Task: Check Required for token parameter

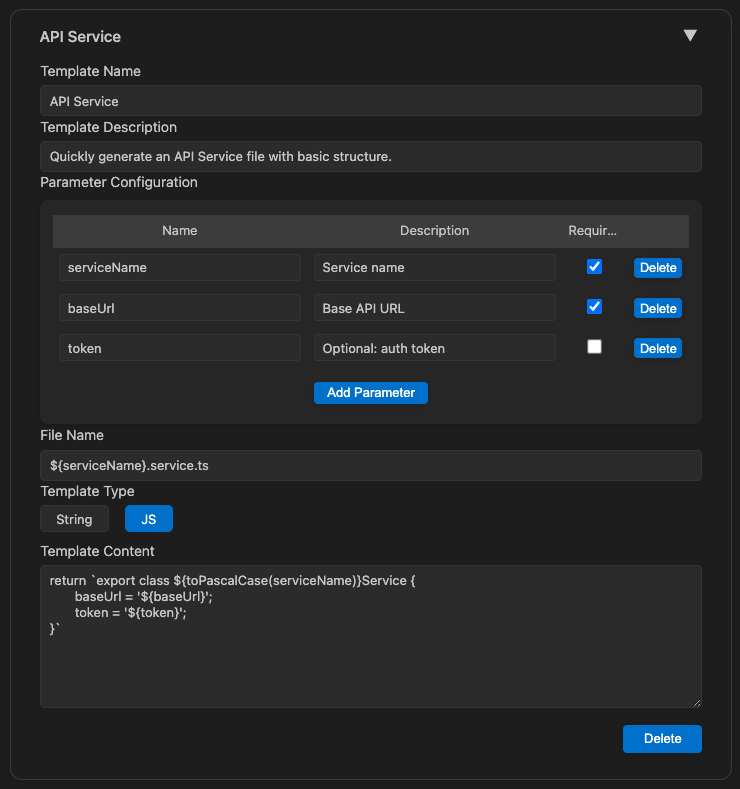Action: pyautogui.click(x=594, y=347)
